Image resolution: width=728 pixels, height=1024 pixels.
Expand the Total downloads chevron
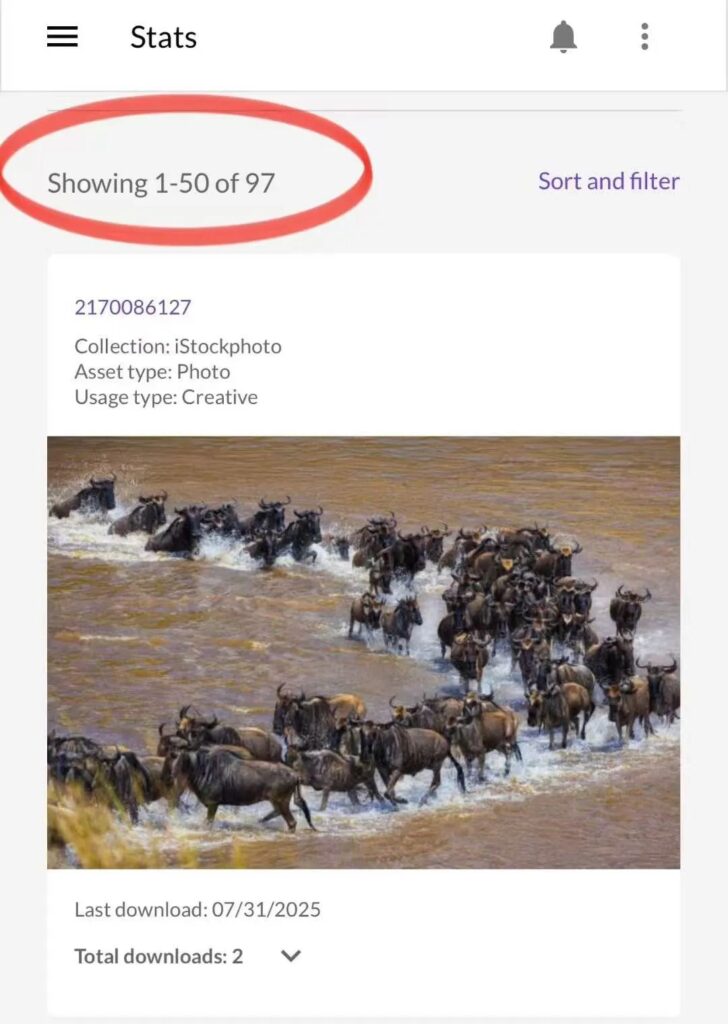click(x=291, y=956)
